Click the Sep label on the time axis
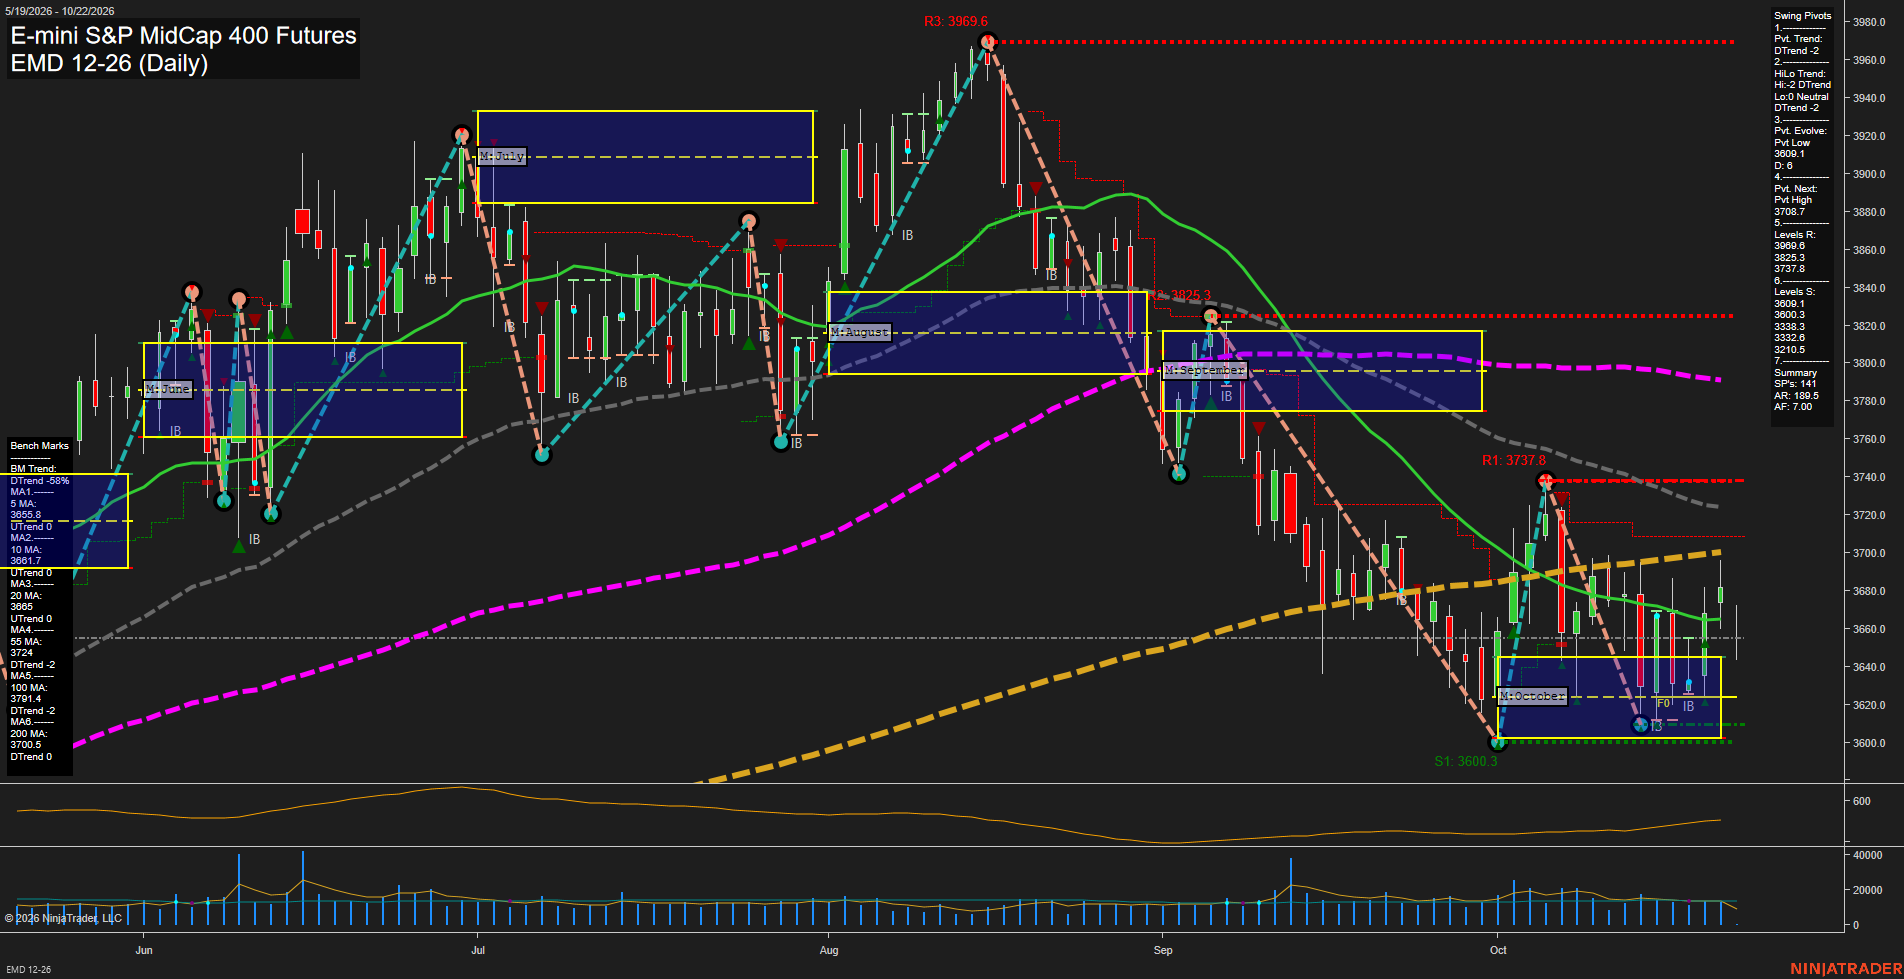This screenshot has width=1904, height=979. (x=1163, y=950)
